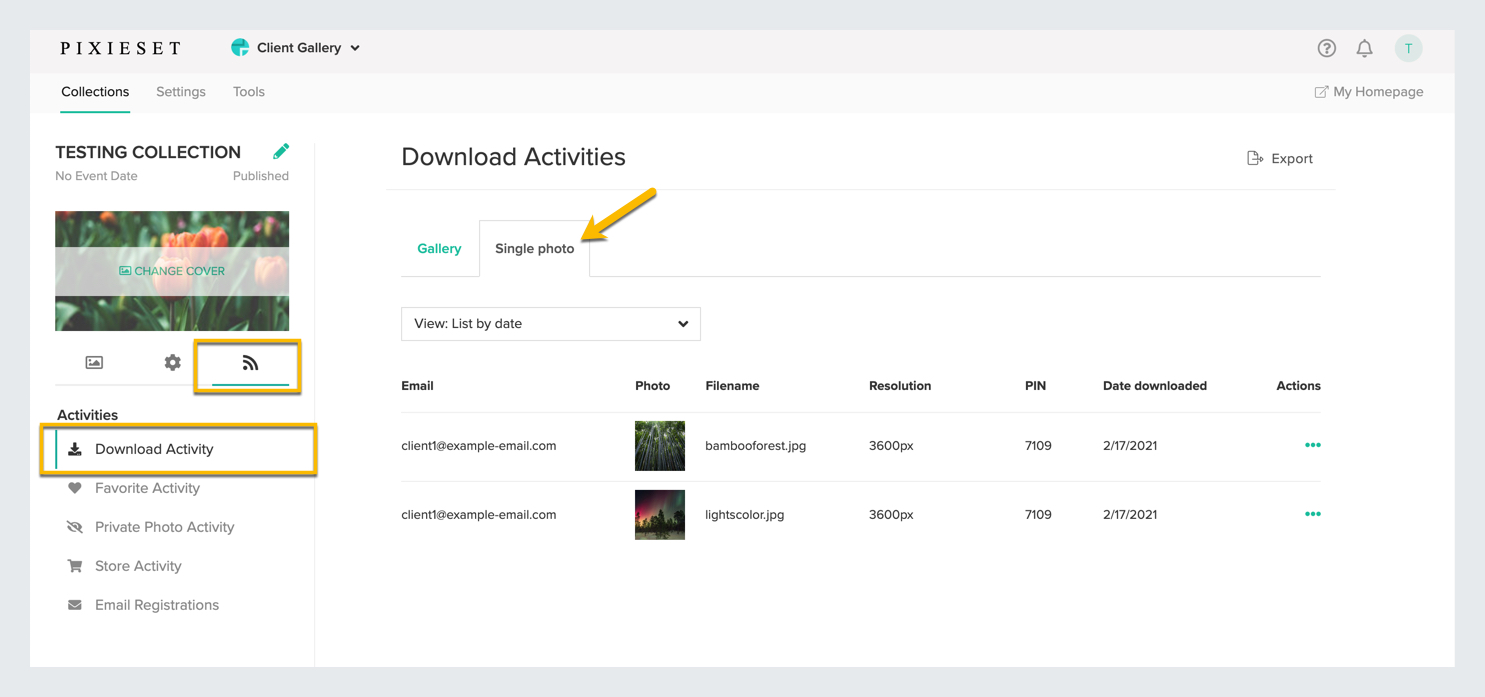Screen dimensions: 1485x697
Task: Click the Resolution column header
Action: click(900, 386)
